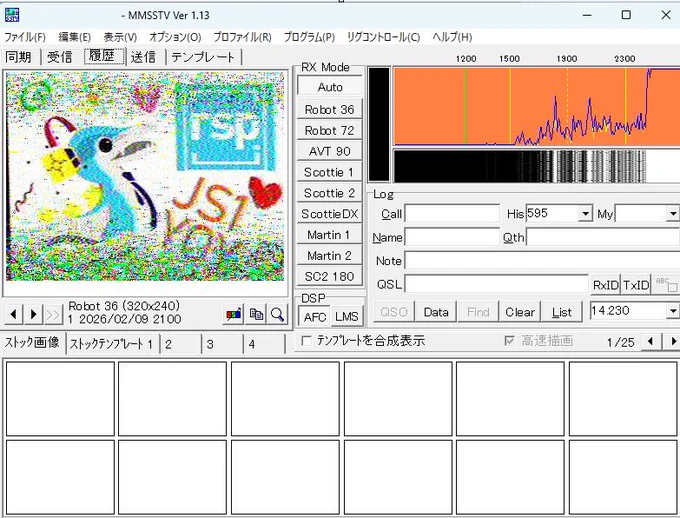This screenshot has height=518, width=680.
Task: Click the black signal level meter
Action: [379, 125]
